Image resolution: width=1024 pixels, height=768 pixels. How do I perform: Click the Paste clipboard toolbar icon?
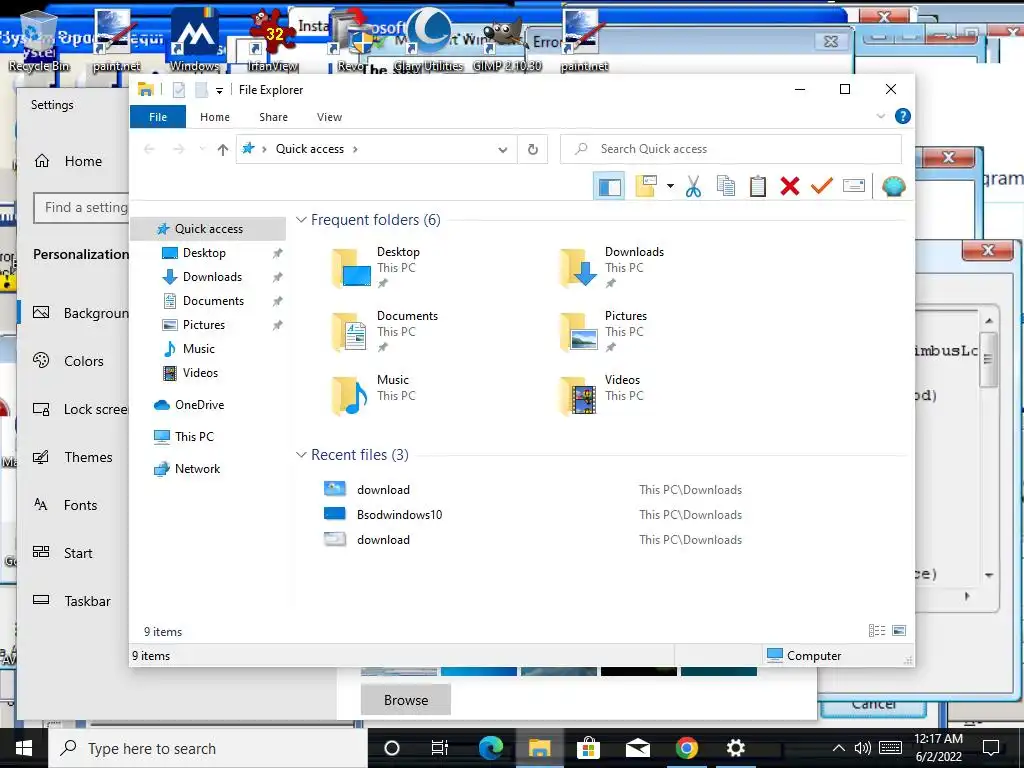pyautogui.click(x=758, y=186)
